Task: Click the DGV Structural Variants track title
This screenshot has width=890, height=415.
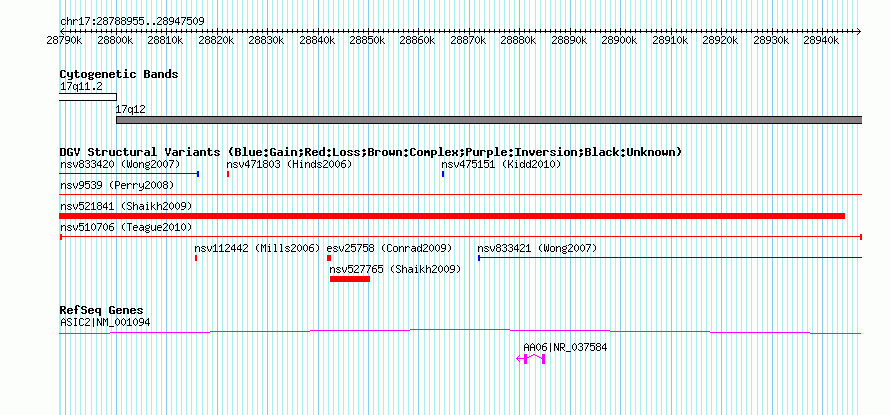Action: (x=371, y=153)
